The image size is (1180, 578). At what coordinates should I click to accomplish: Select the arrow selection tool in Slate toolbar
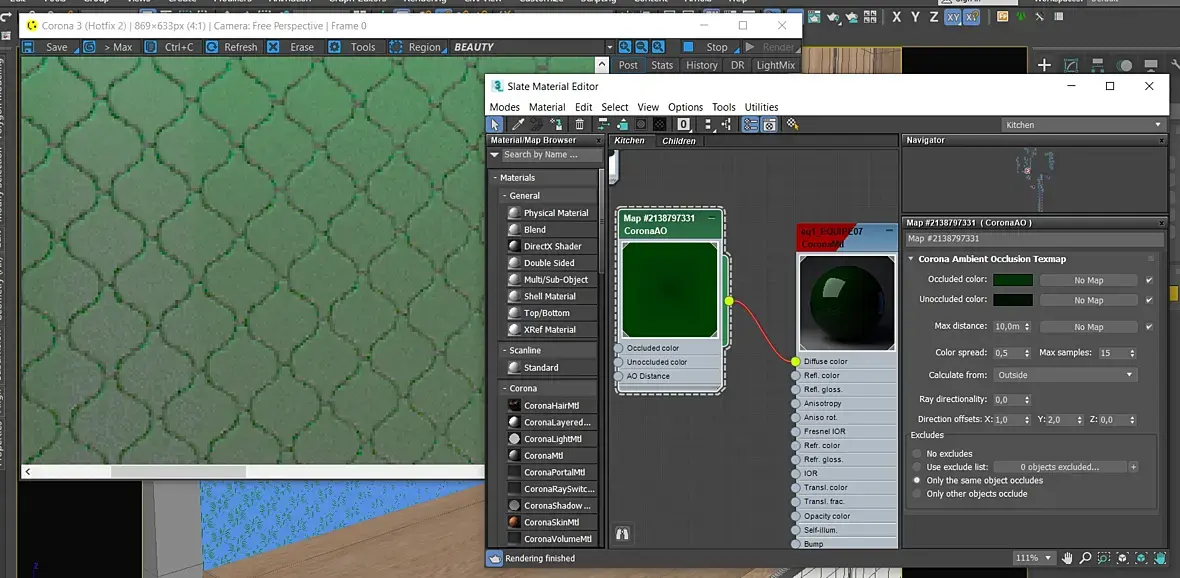click(494, 124)
